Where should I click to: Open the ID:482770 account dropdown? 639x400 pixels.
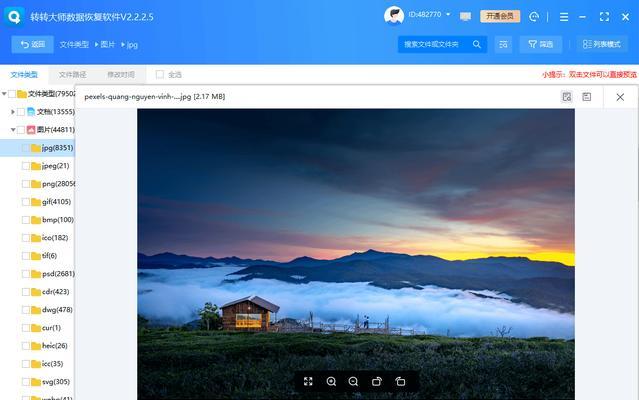pos(429,15)
